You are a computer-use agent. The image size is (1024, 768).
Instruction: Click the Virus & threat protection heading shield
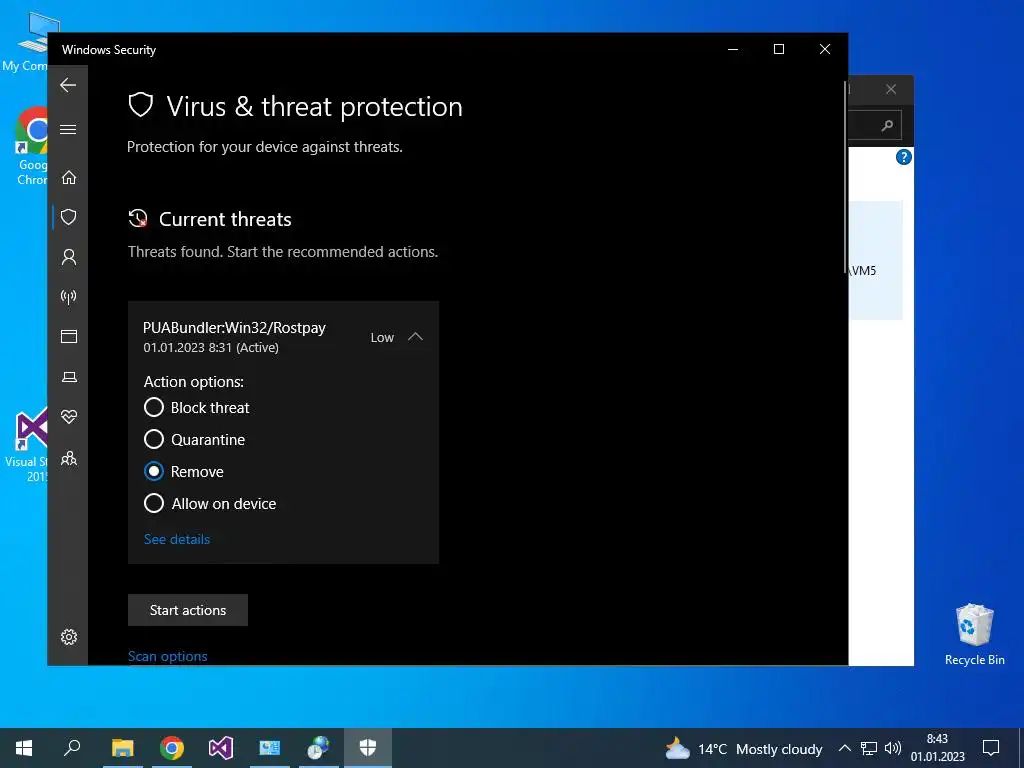coord(140,105)
